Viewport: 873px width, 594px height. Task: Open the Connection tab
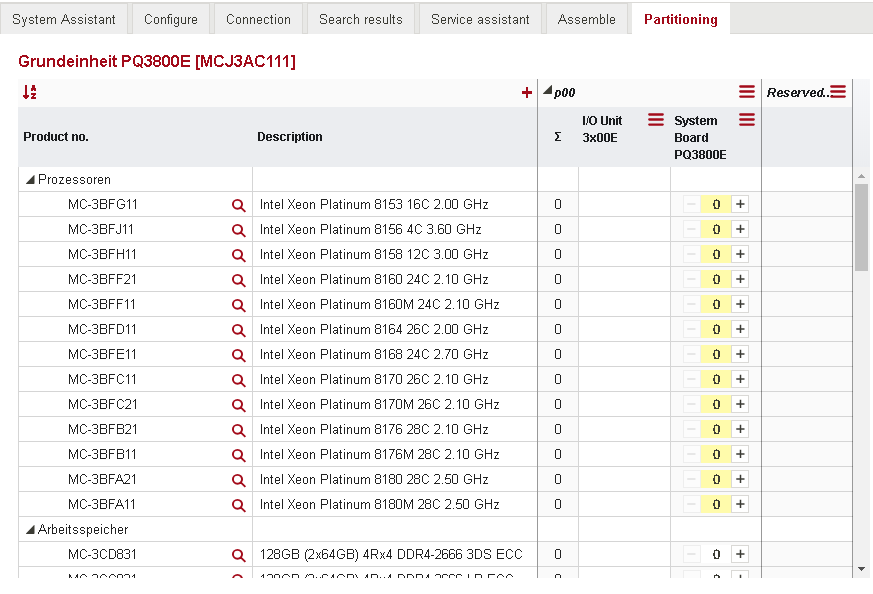[x=258, y=19]
